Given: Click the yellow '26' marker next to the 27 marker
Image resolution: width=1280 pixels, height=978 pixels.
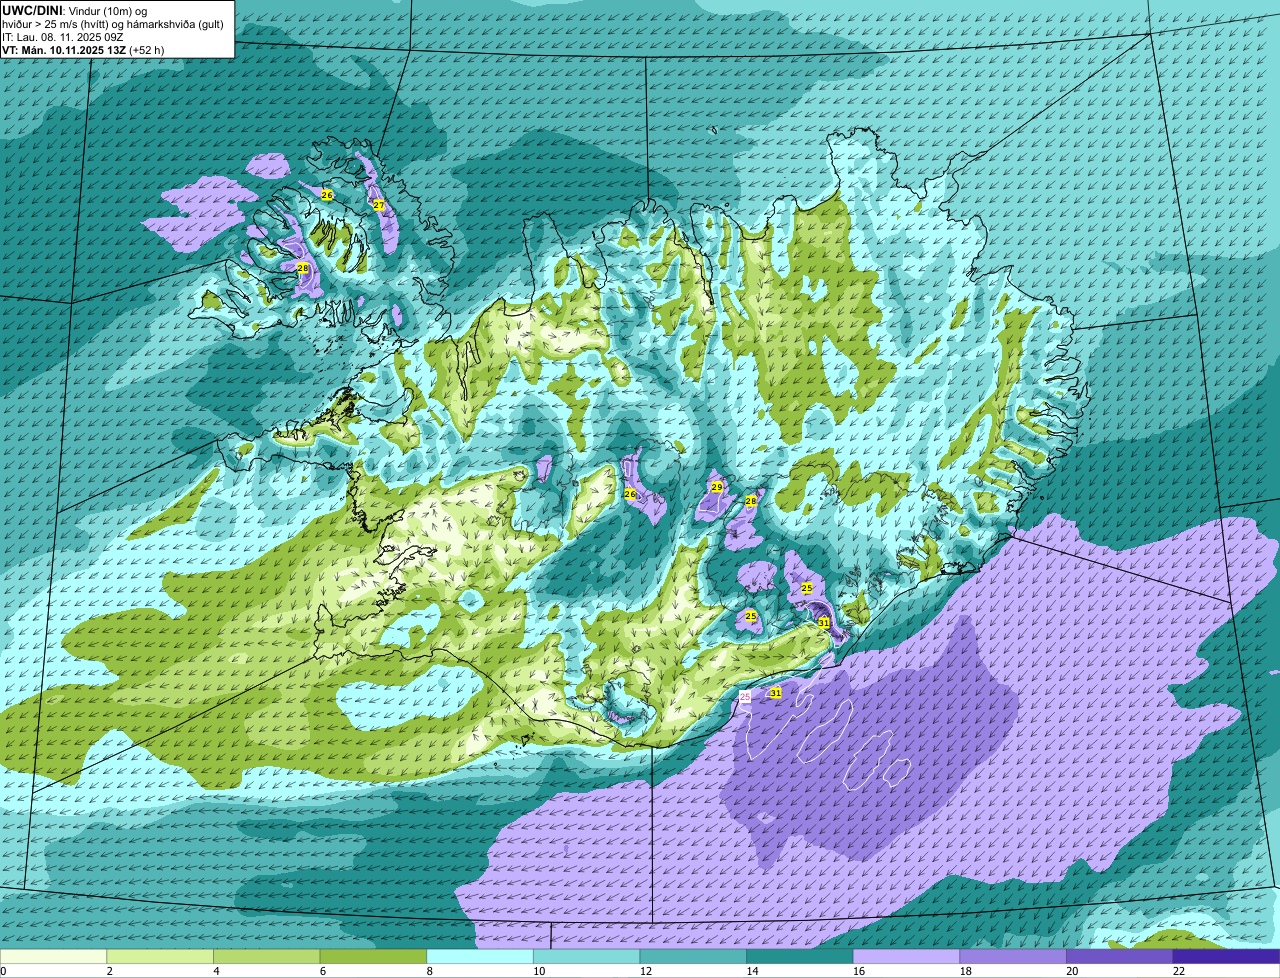Looking at the screenshot, I should pyautogui.click(x=326, y=195).
